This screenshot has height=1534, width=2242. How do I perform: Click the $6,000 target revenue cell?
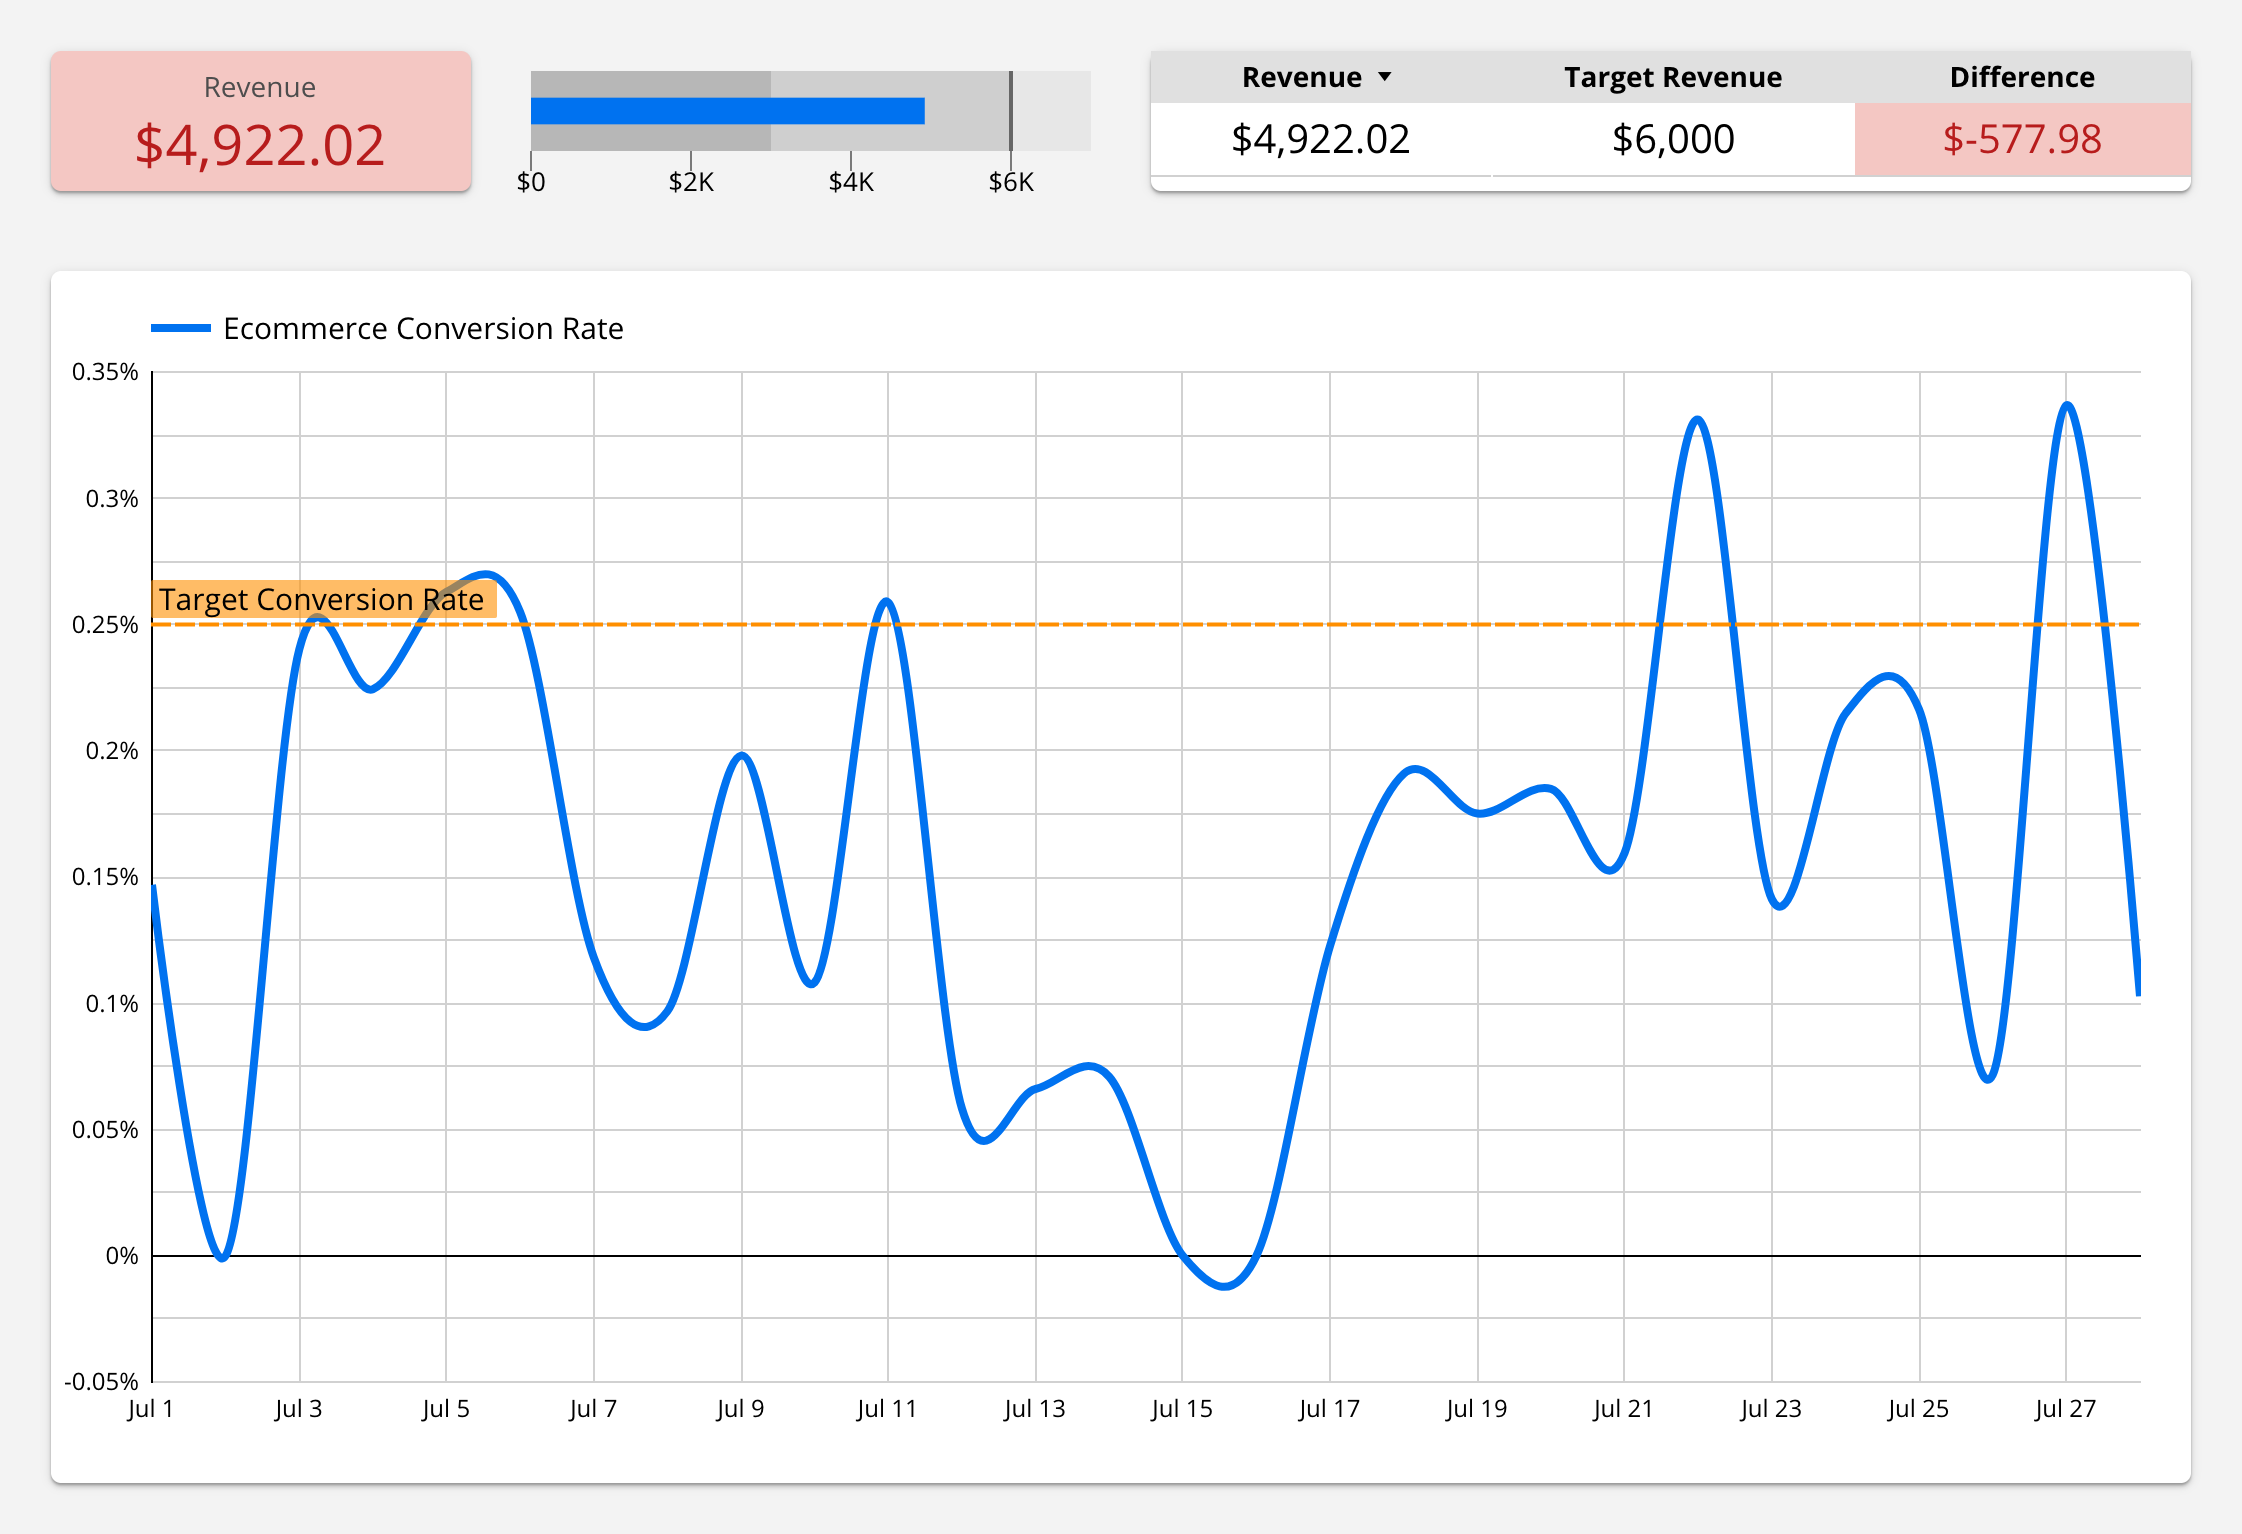[x=1672, y=140]
